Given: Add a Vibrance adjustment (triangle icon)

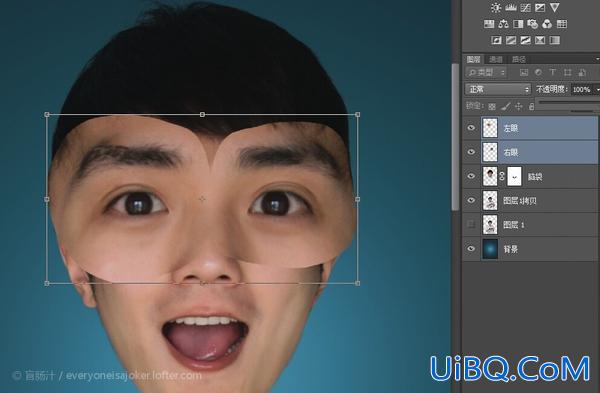Looking at the screenshot, I should coord(554,7).
